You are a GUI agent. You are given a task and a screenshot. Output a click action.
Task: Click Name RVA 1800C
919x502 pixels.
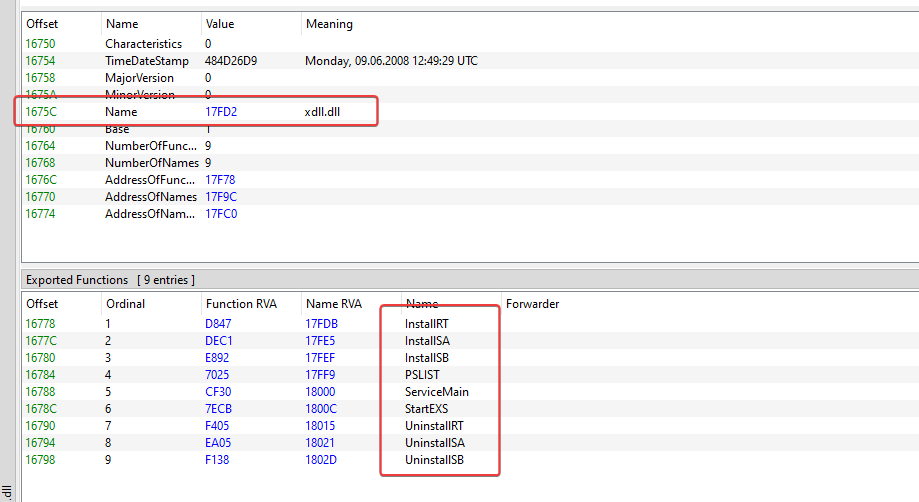[321, 409]
